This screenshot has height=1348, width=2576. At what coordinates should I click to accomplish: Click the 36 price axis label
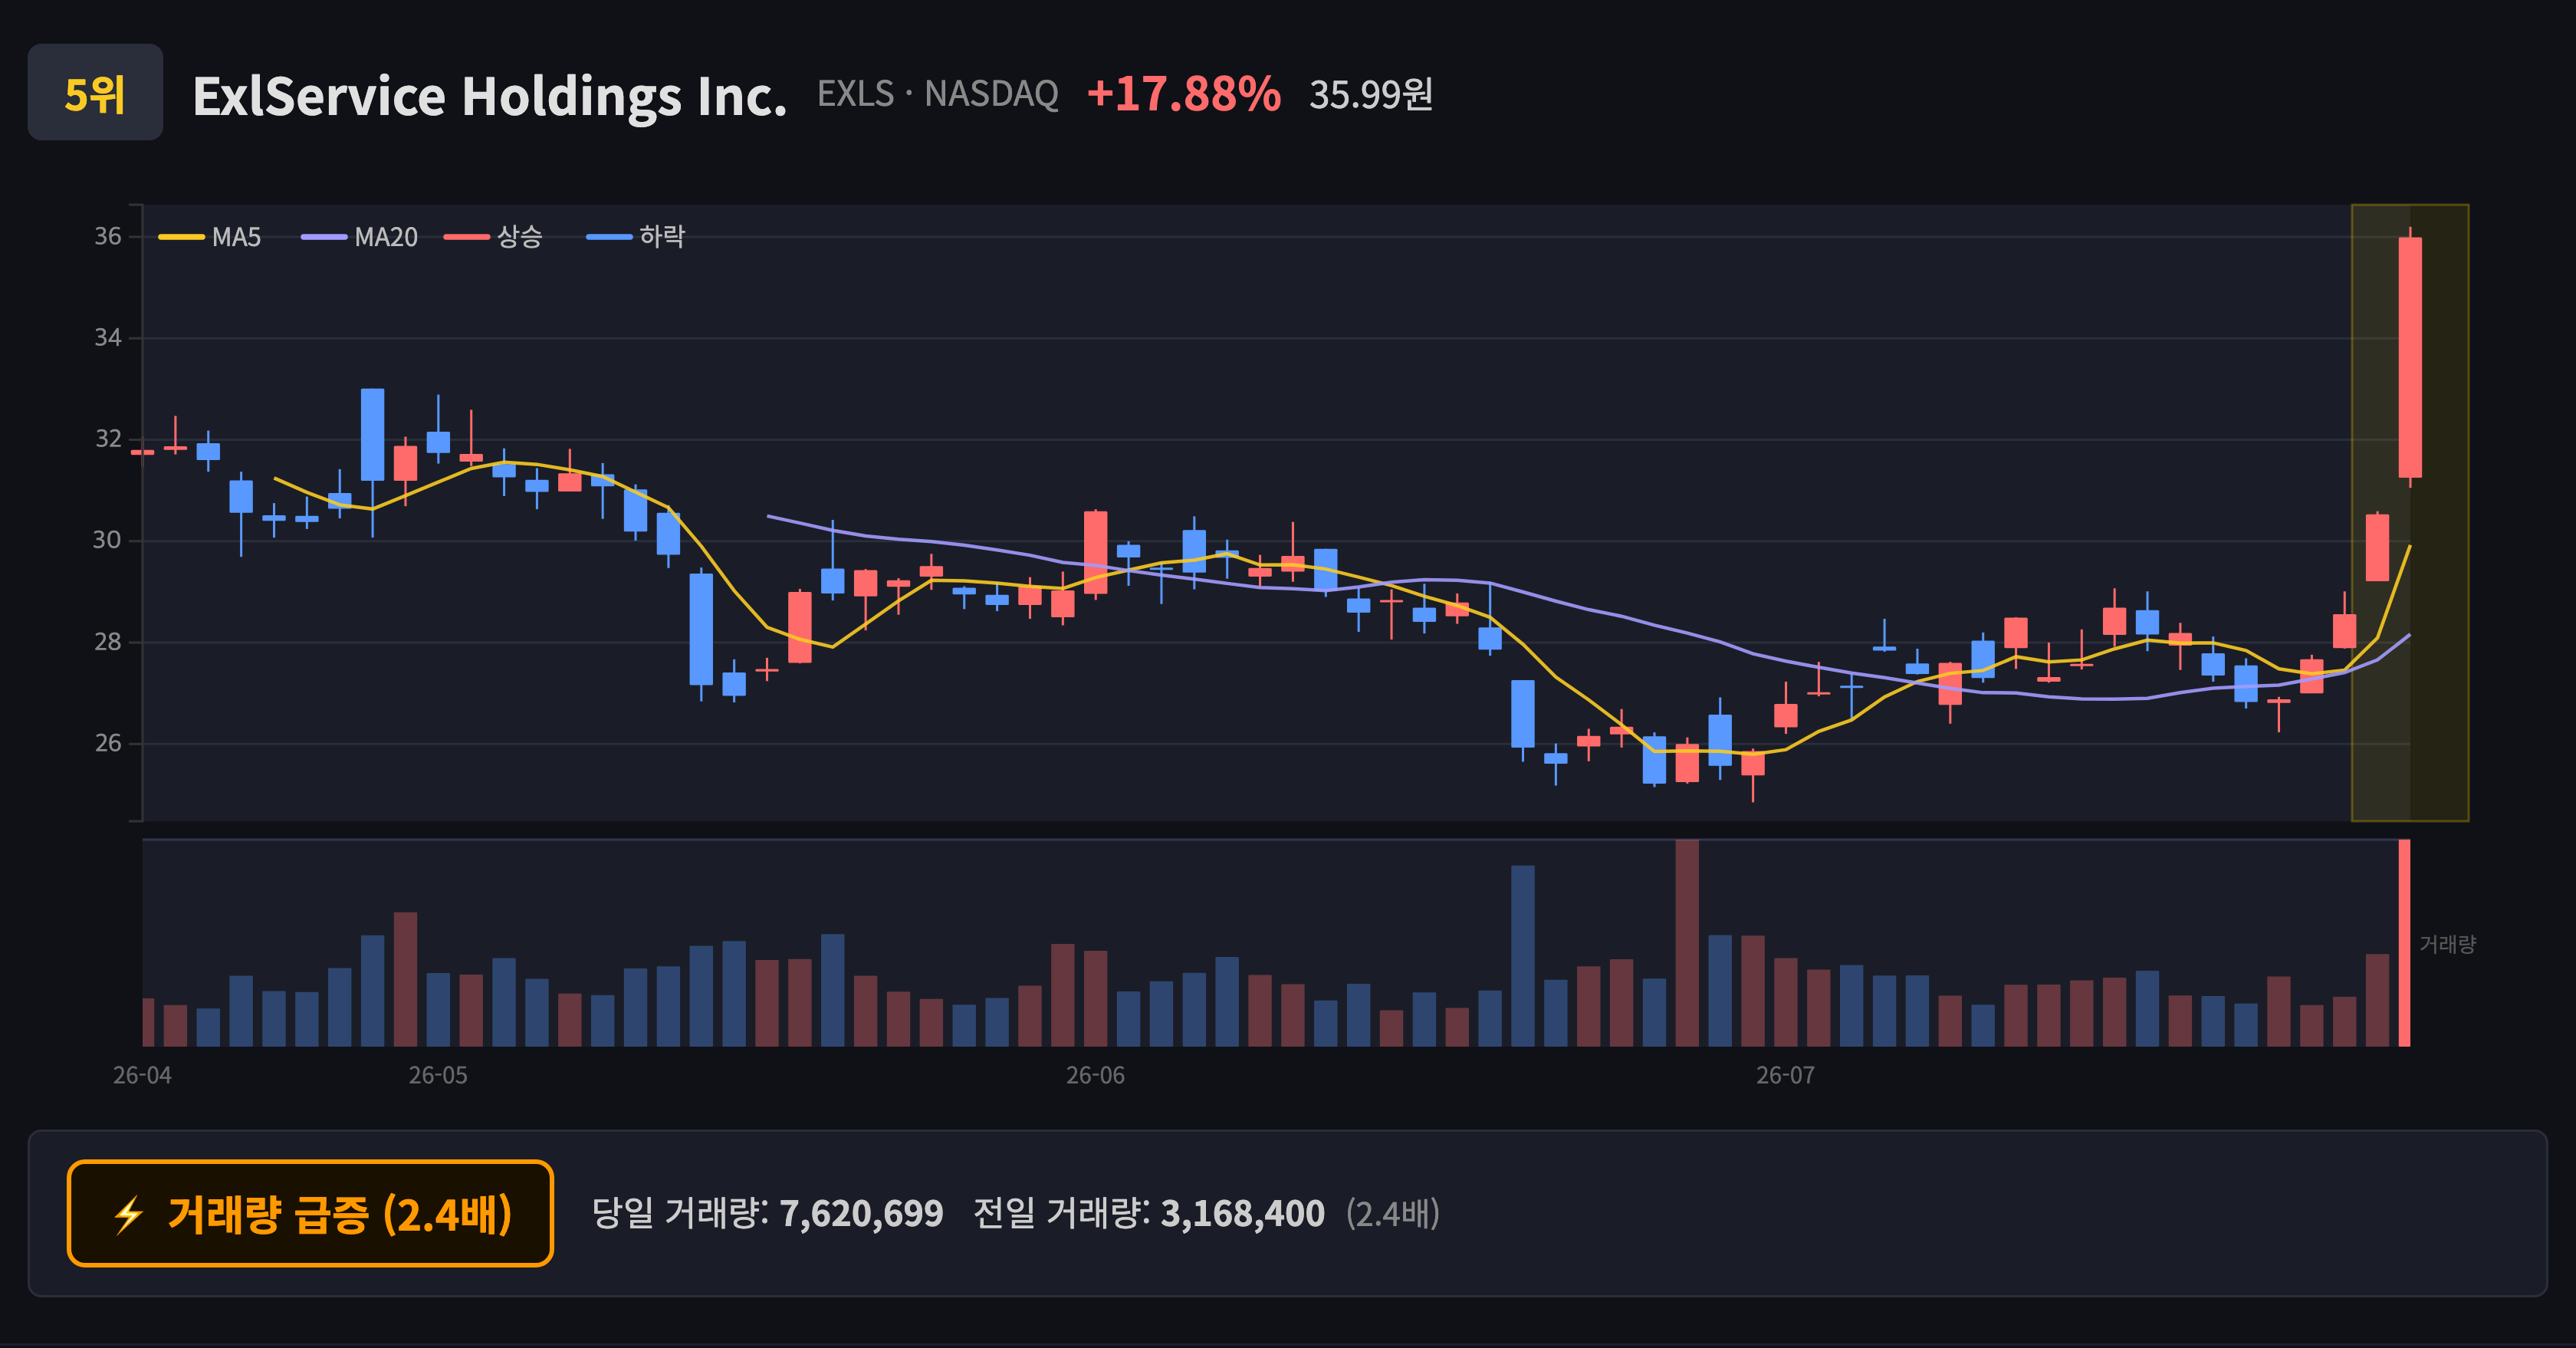pos(108,236)
